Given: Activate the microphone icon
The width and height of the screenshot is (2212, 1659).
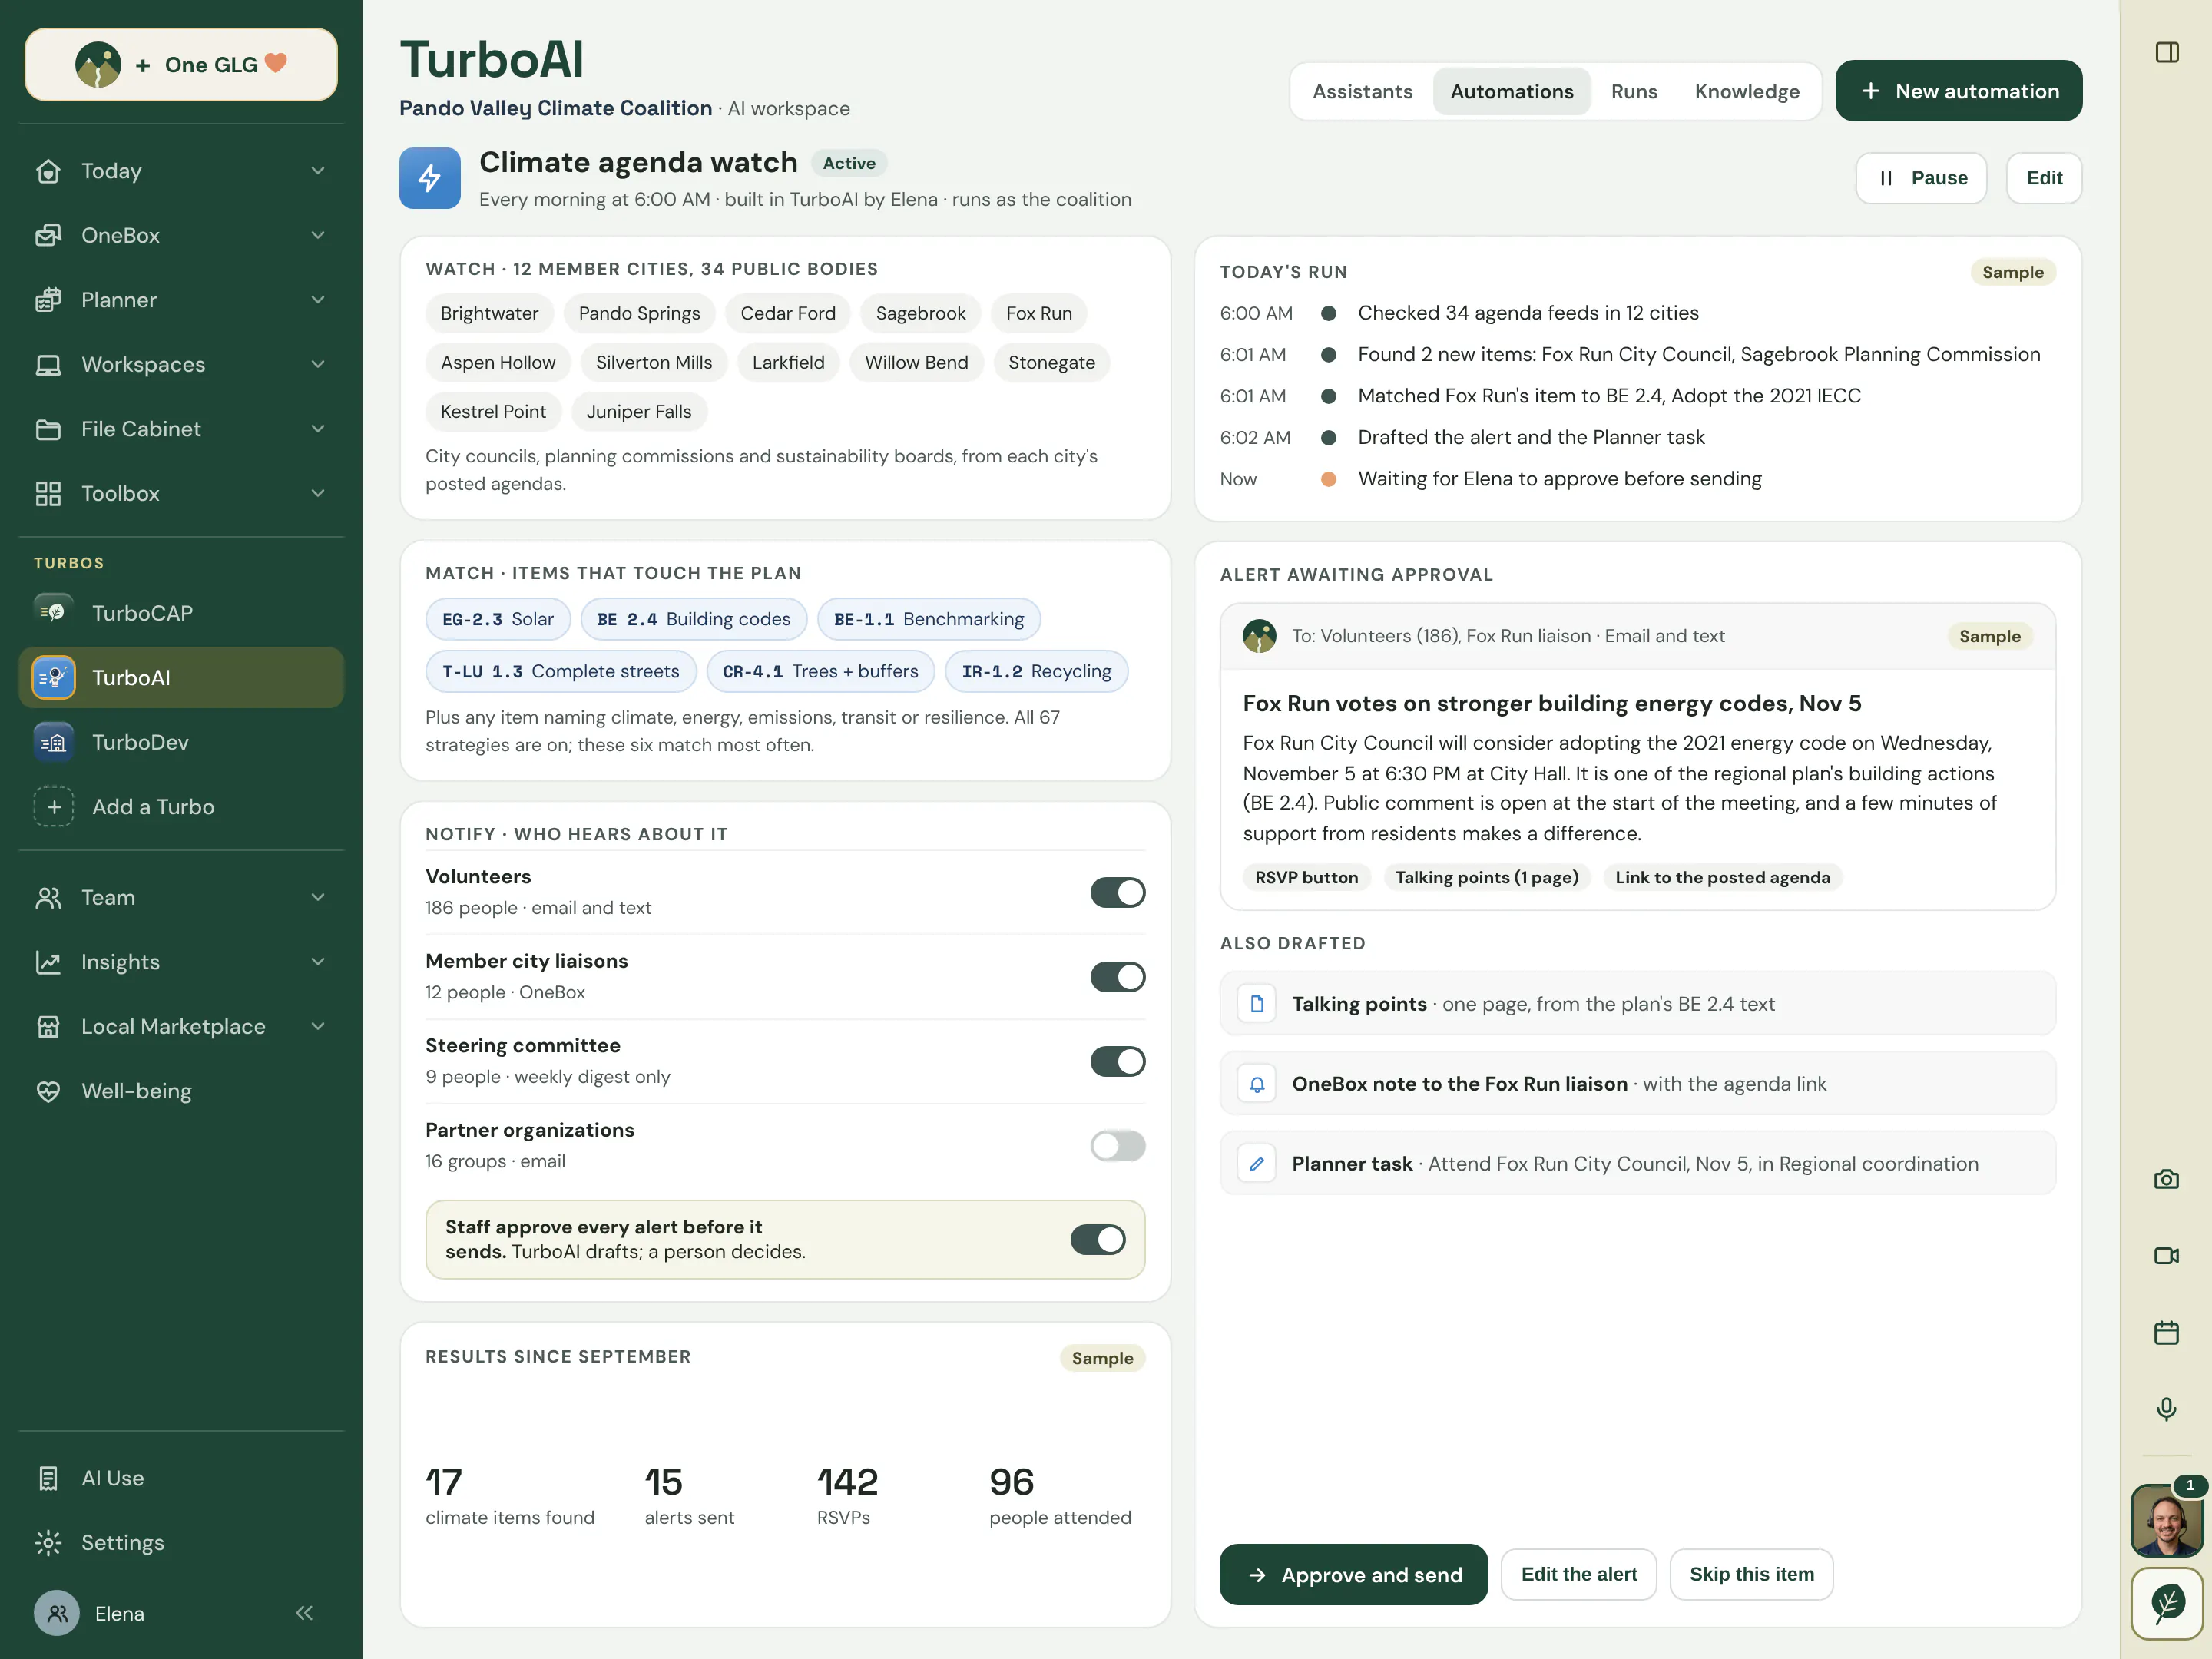Looking at the screenshot, I should [x=2166, y=1409].
